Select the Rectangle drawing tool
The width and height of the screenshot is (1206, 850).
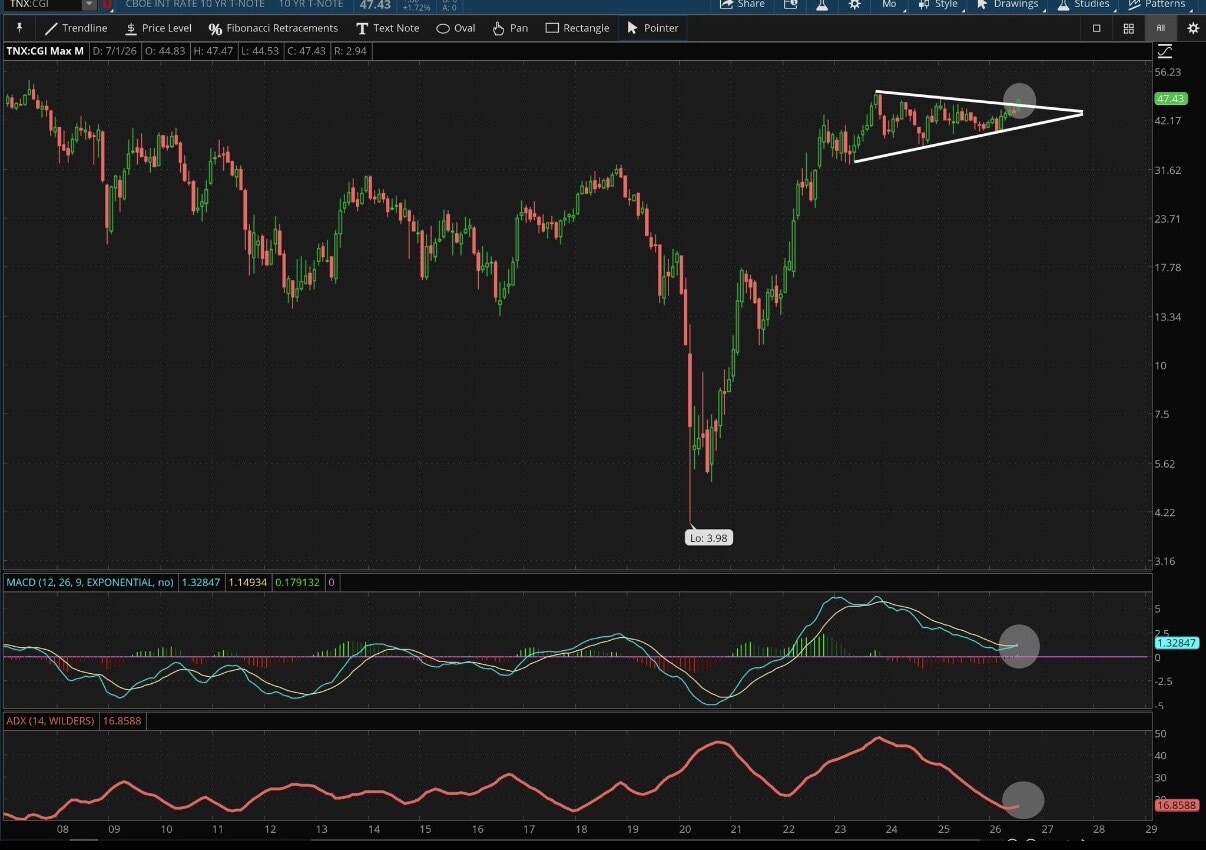pyautogui.click(x=577, y=28)
